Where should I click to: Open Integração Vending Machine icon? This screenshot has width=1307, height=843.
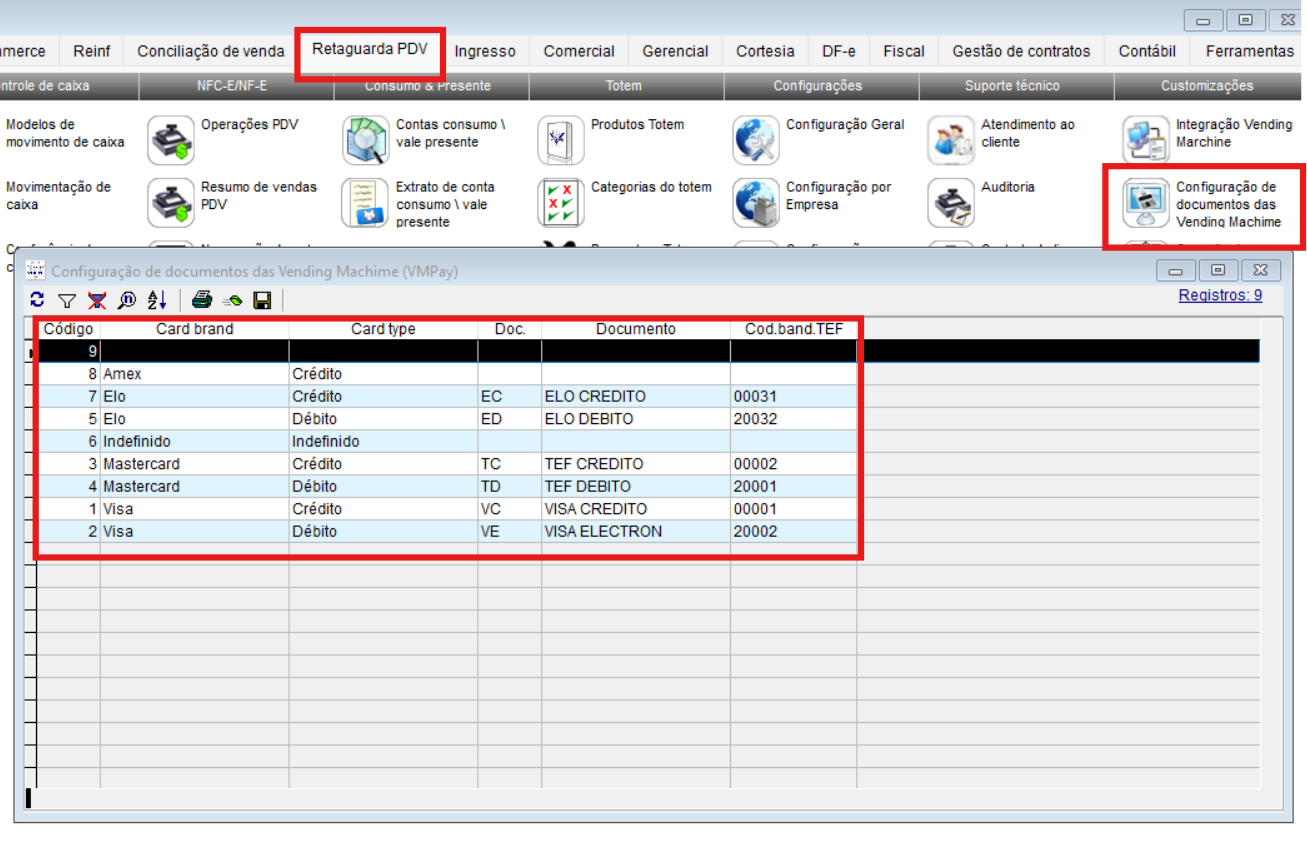point(1146,140)
